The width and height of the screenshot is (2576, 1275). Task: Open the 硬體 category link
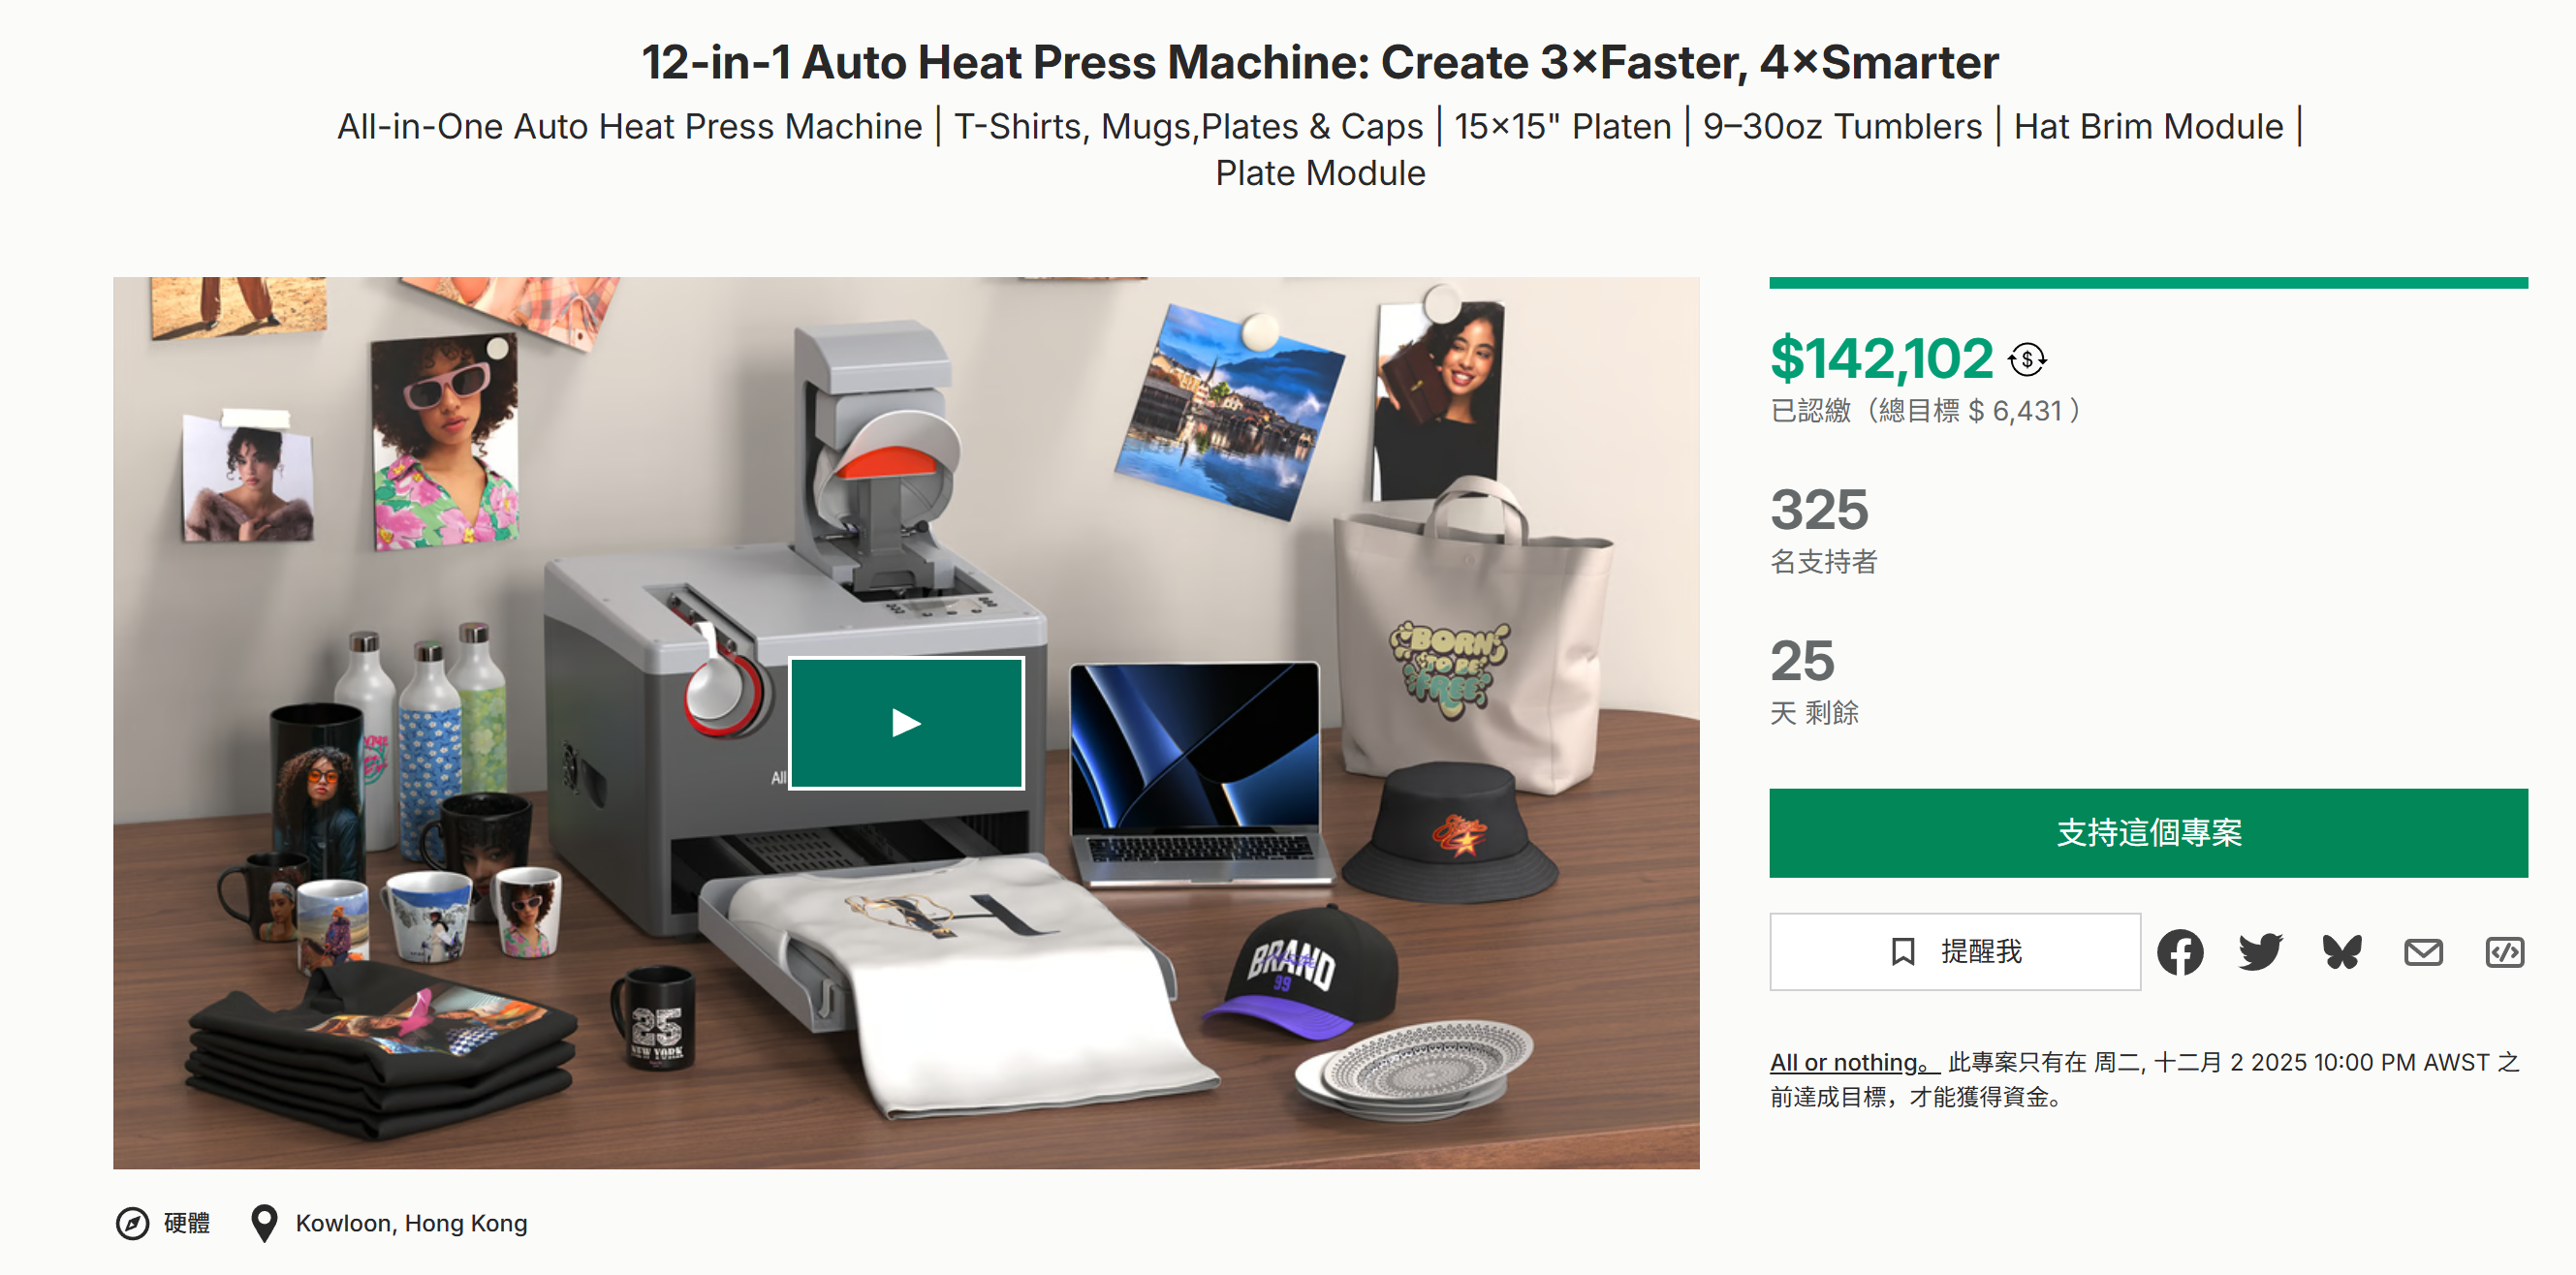tap(187, 1223)
